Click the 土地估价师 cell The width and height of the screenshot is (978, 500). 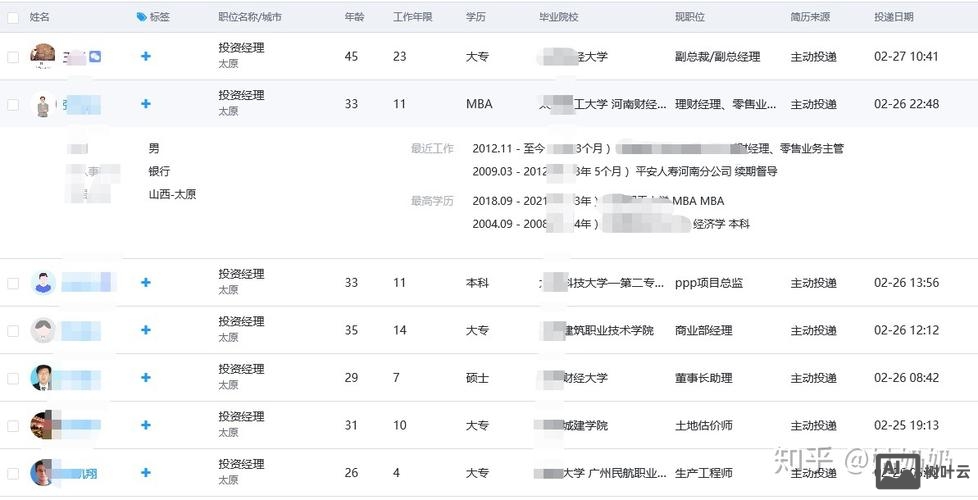tap(704, 425)
